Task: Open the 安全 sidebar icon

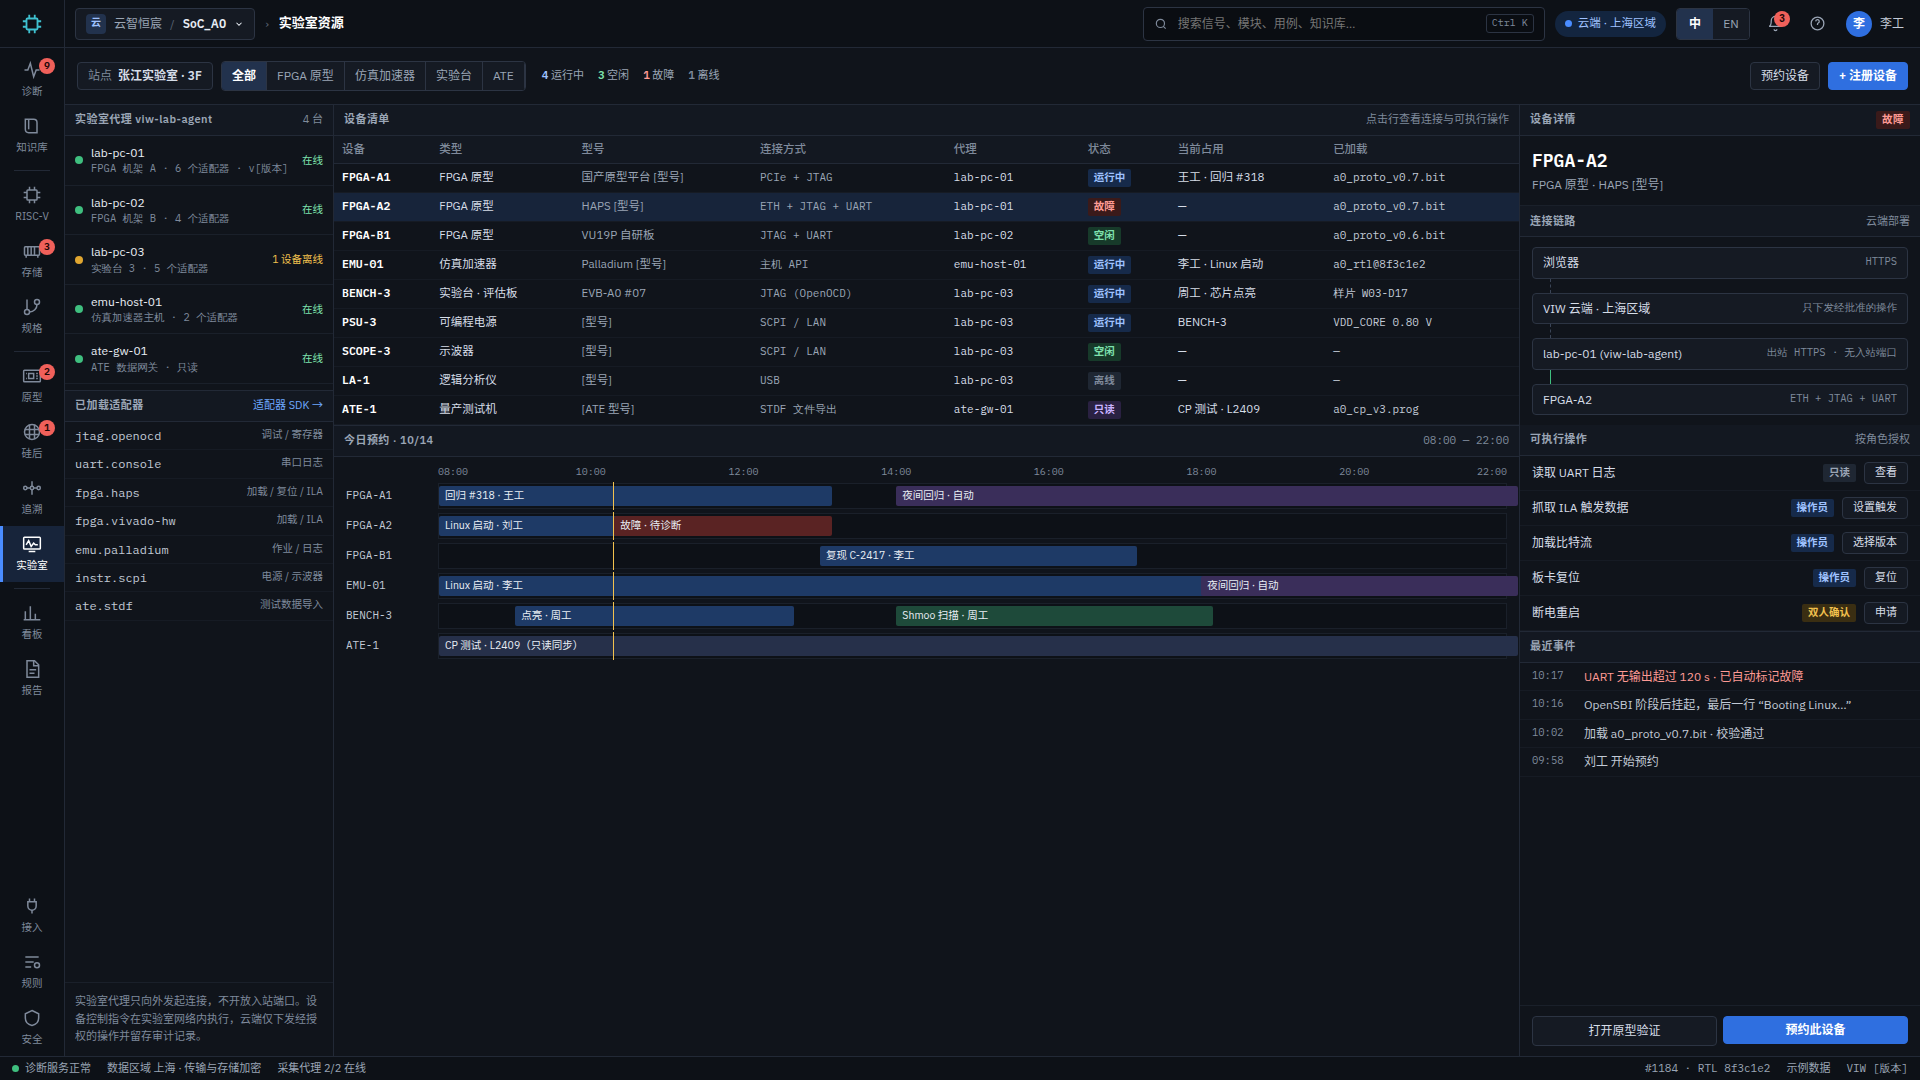Action: point(32,1026)
